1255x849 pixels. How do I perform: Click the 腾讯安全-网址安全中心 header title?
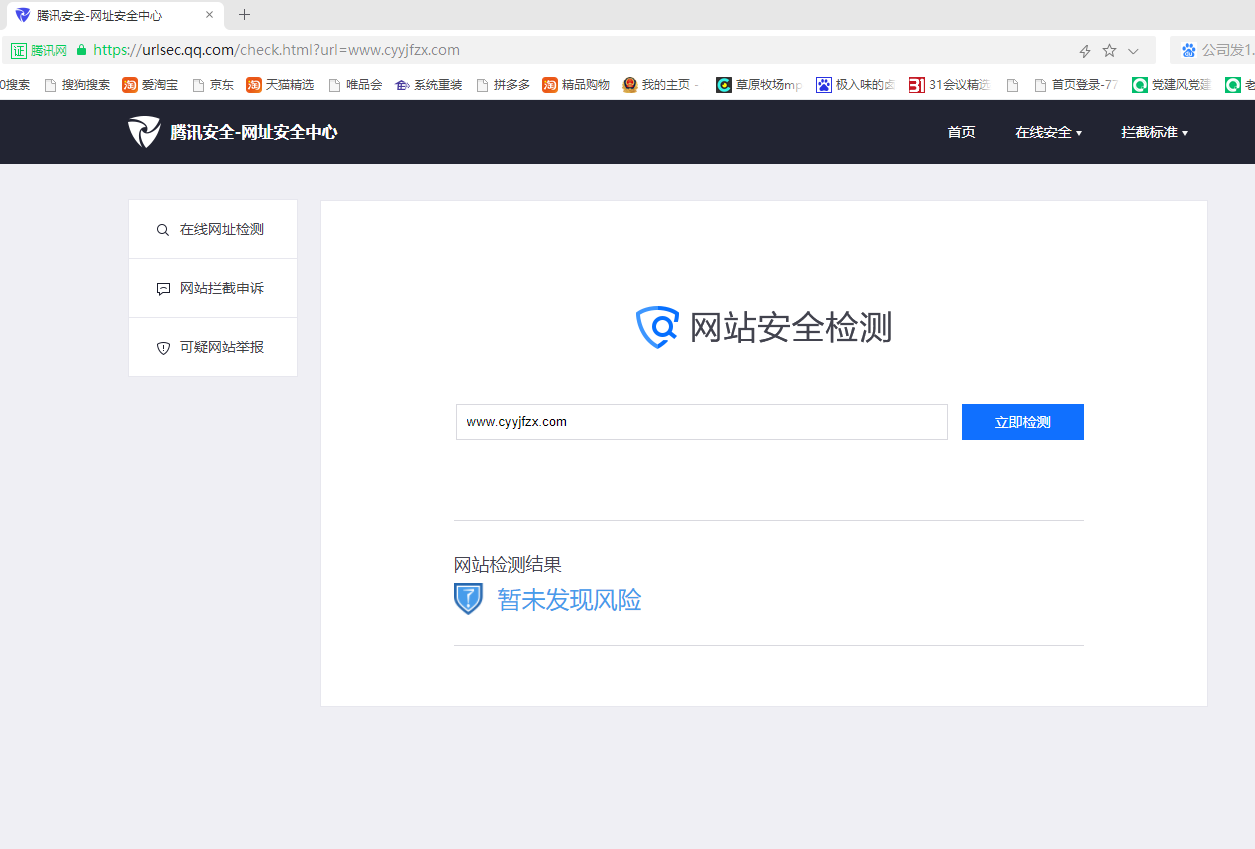[x=254, y=132]
